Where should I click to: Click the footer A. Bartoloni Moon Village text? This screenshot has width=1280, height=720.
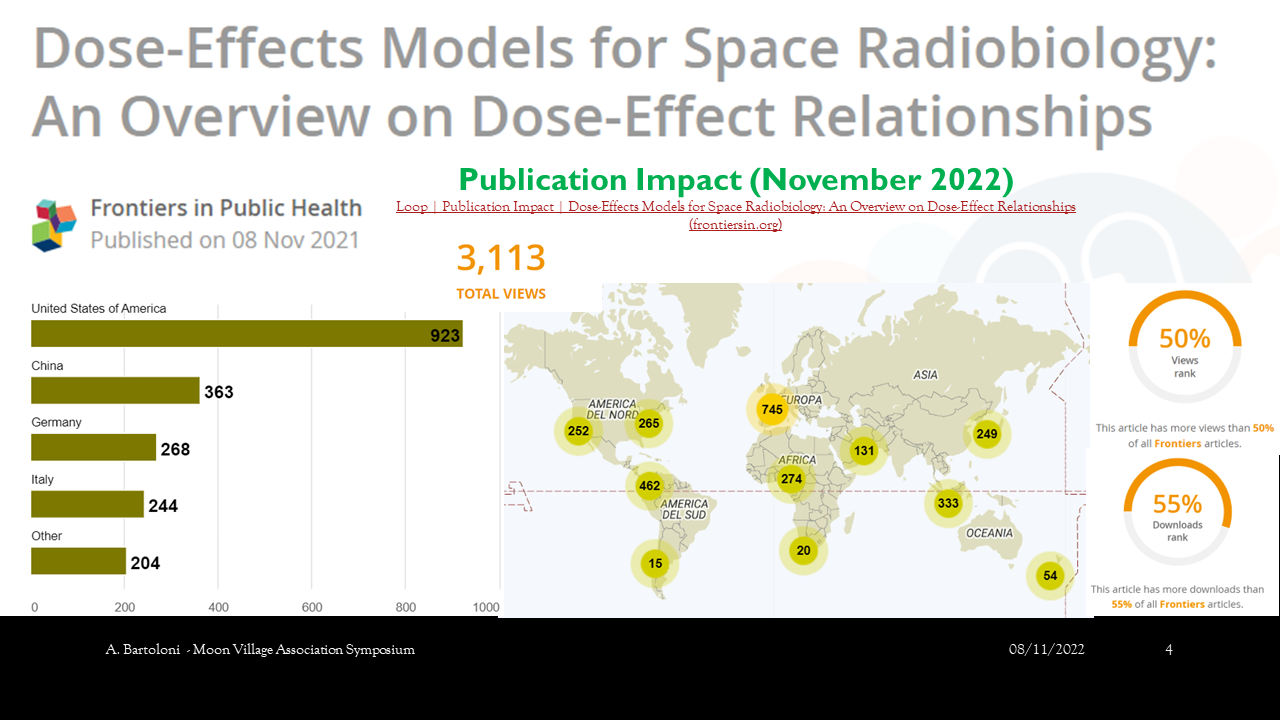[260, 650]
